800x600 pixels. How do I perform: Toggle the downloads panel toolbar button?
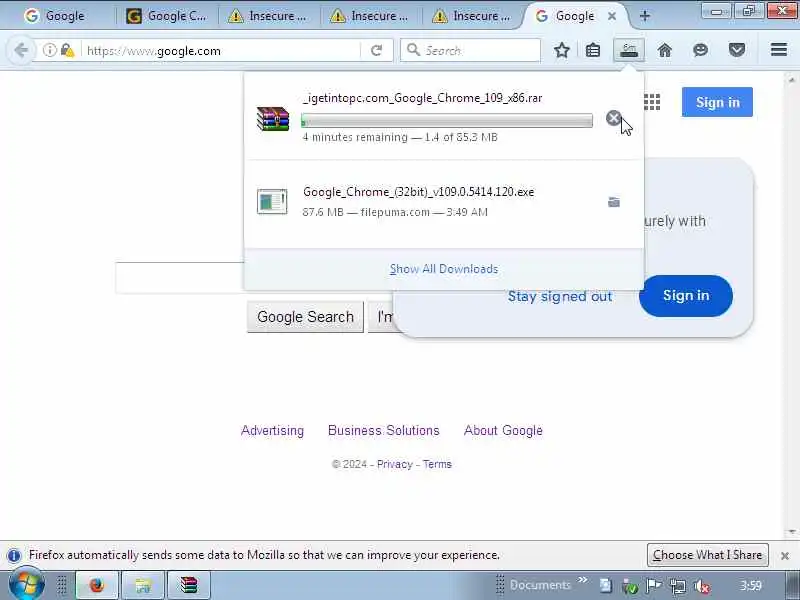629,50
